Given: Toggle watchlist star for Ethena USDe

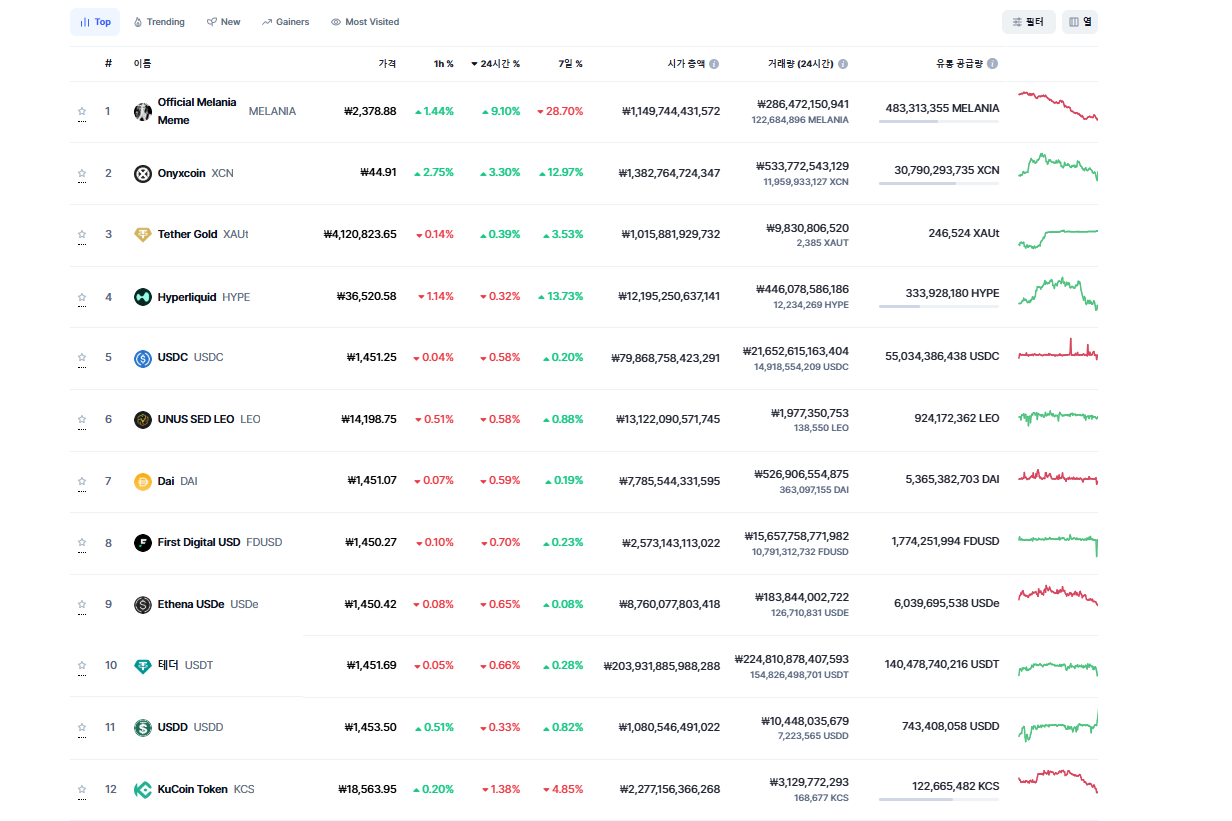Looking at the screenshot, I should [82, 605].
